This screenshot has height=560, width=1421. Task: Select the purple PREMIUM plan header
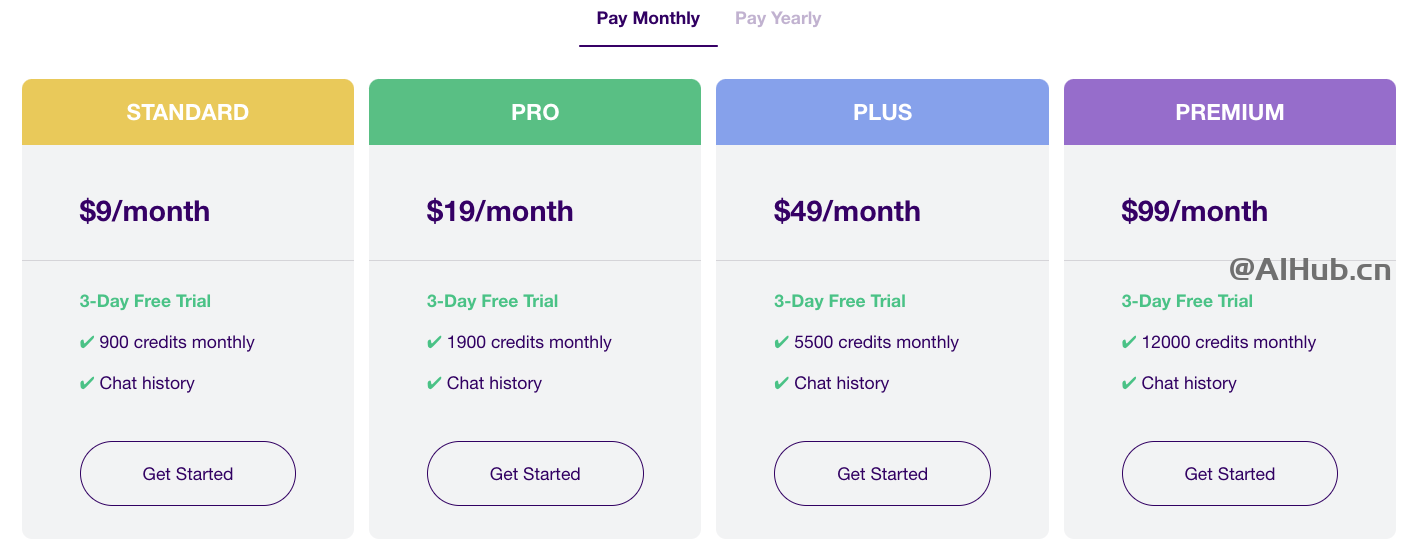pos(1230,112)
